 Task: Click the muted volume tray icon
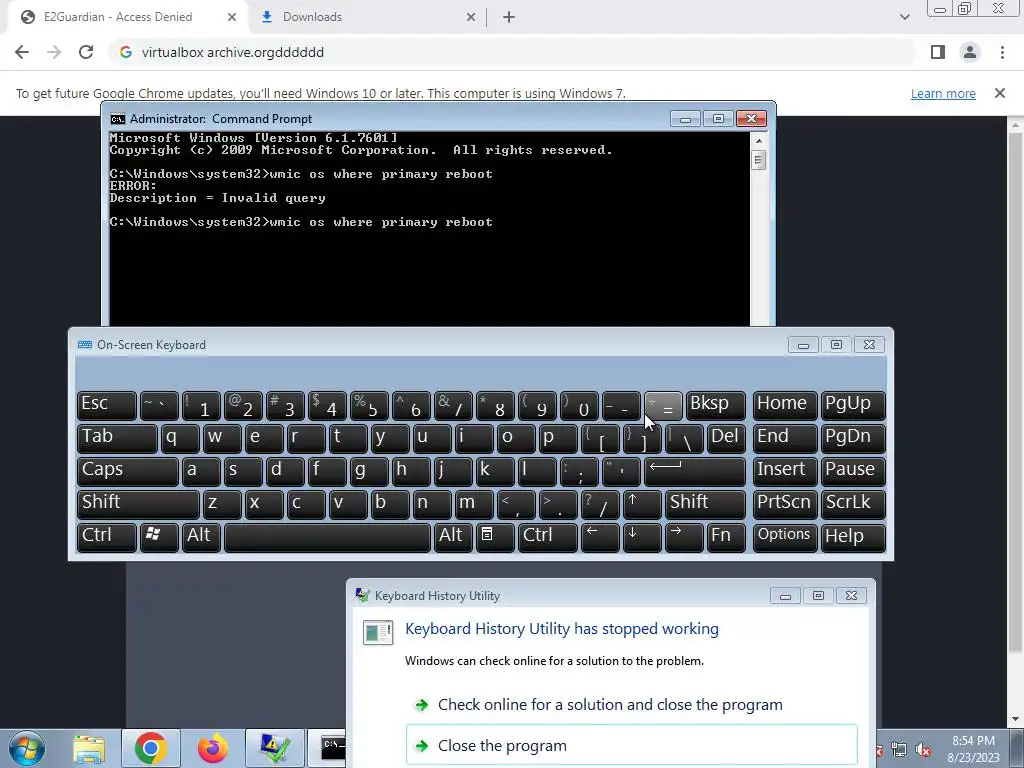[923, 750]
